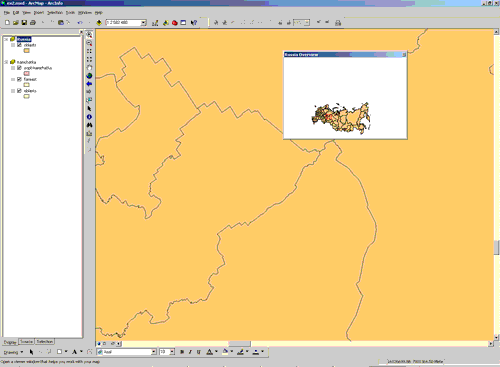Switch to the Source tab
The height and width of the screenshot is (367, 500).
26,342
